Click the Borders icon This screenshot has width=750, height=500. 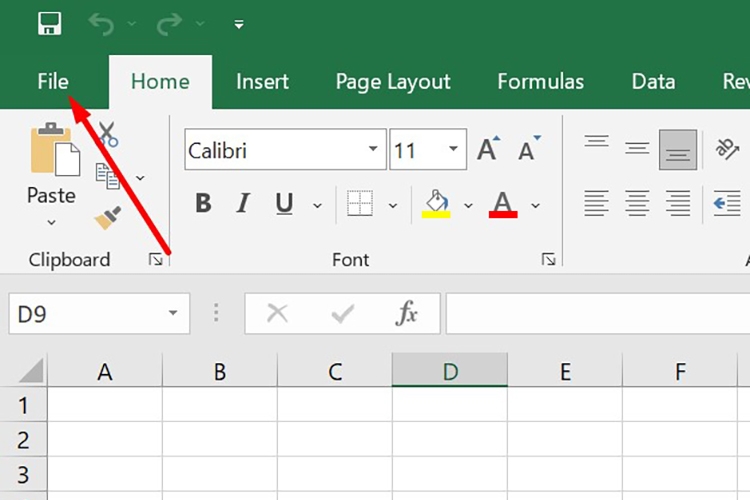360,203
